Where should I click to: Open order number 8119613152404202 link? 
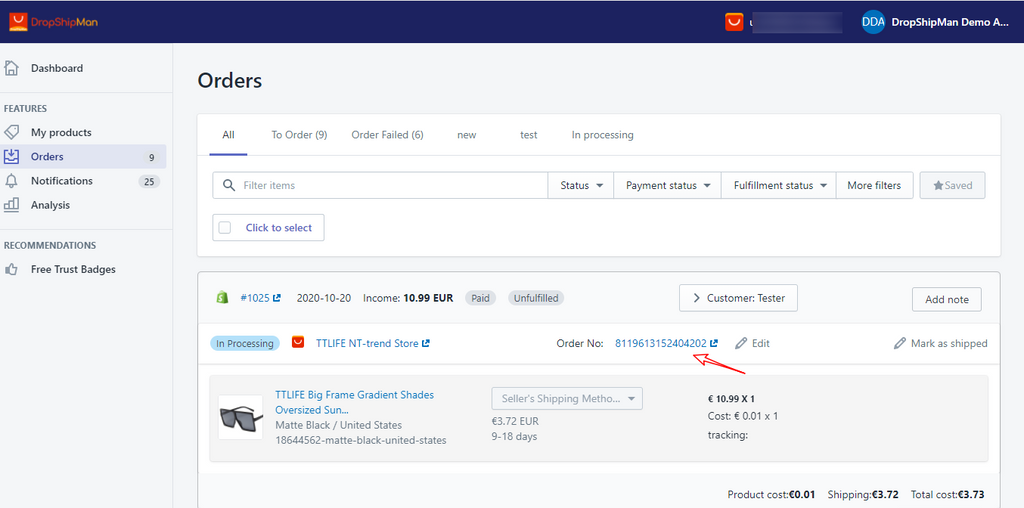pos(661,343)
